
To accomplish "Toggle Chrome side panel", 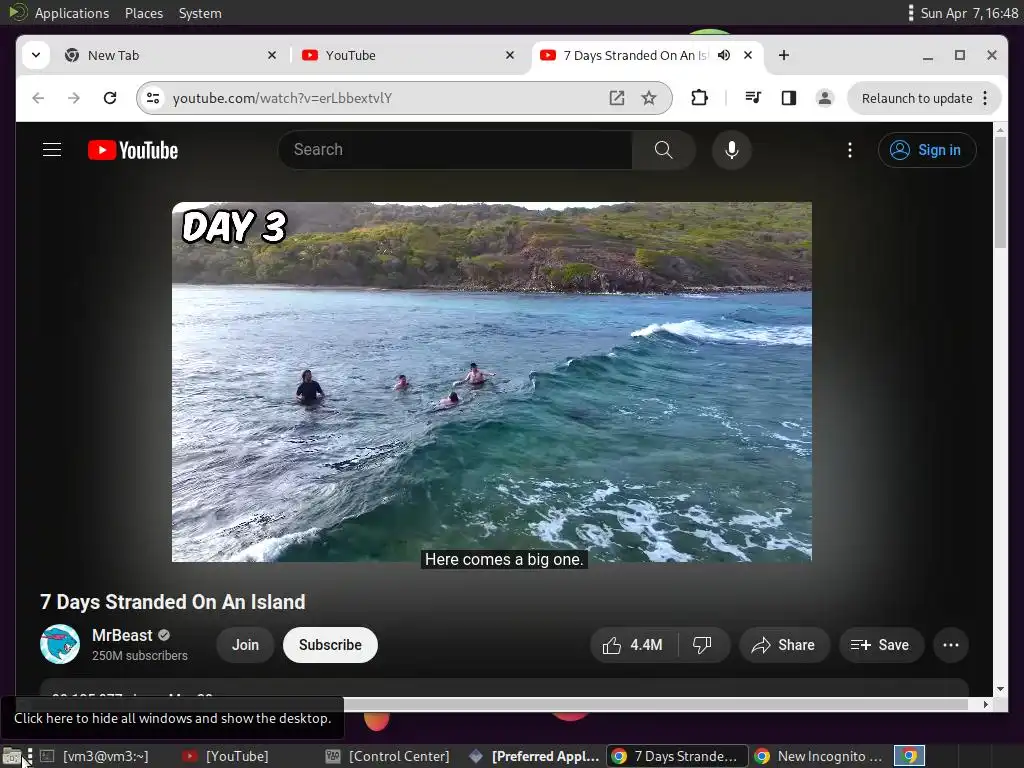I will pos(789,98).
